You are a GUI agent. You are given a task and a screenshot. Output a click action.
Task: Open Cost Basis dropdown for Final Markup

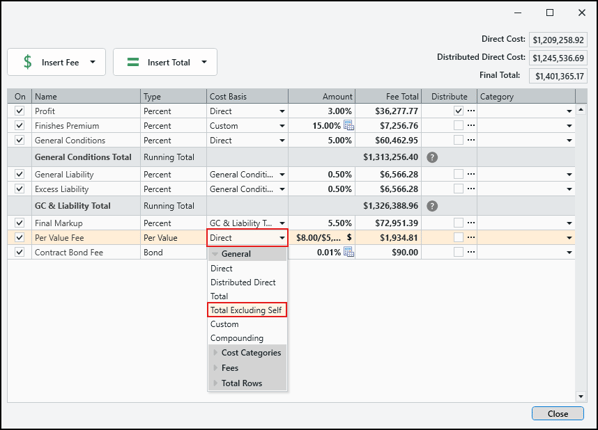[282, 223]
